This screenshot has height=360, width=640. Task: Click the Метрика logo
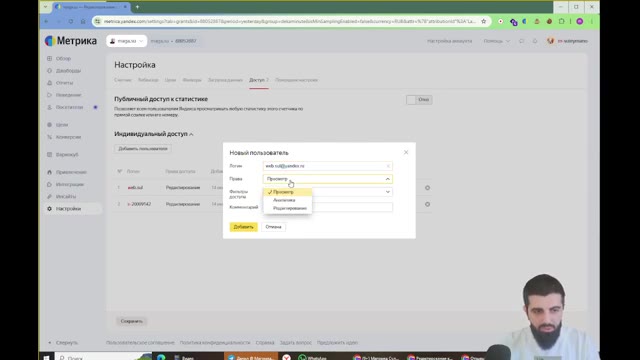click(x=71, y=41)
